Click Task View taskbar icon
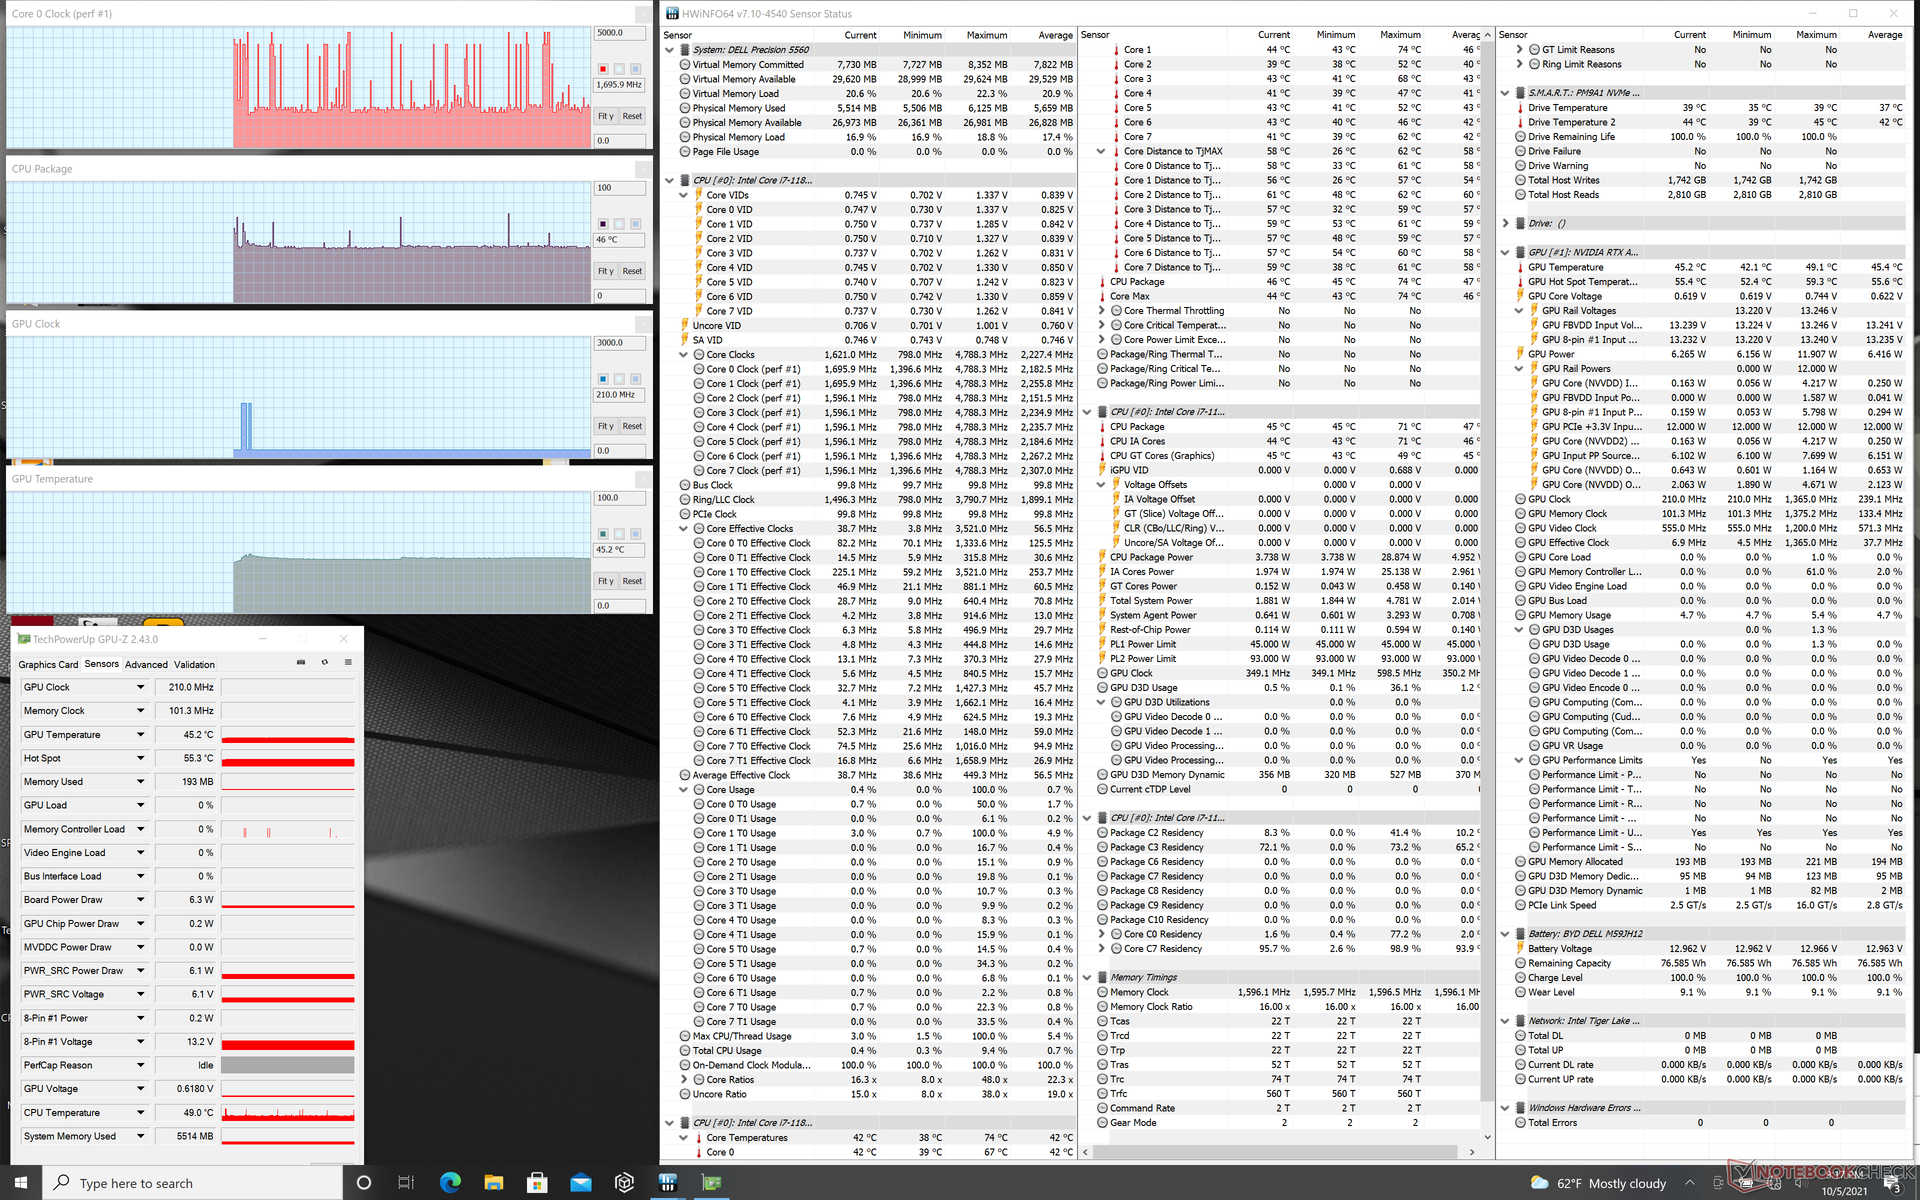 click(406, 1183)
